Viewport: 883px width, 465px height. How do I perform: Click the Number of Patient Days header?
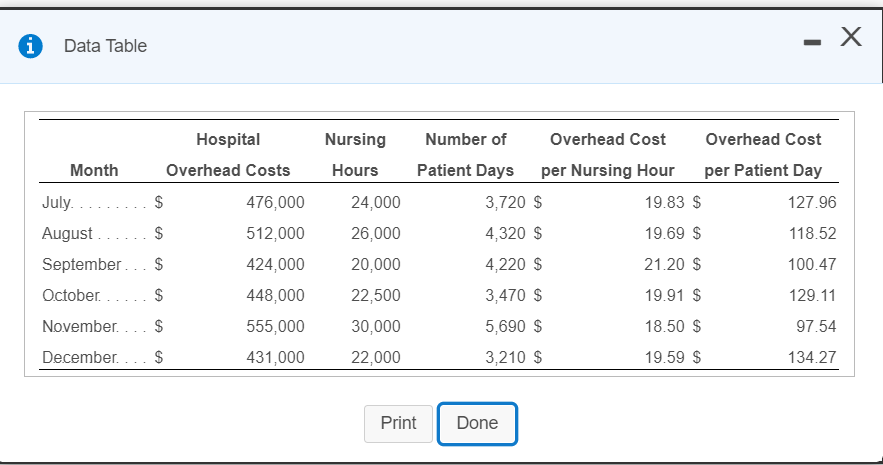click(466, 155)
